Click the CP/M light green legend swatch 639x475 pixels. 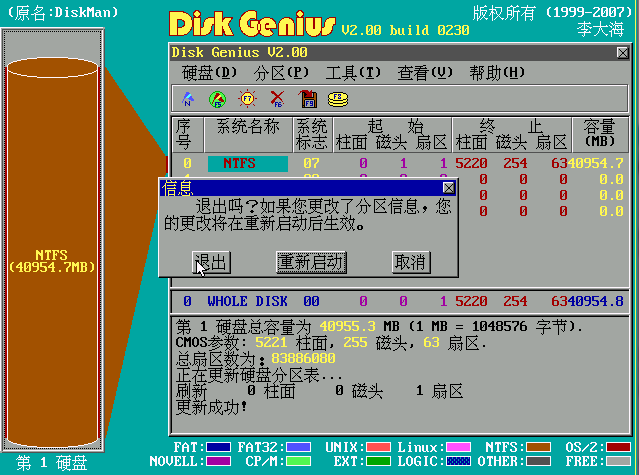[x=298, y=462]
